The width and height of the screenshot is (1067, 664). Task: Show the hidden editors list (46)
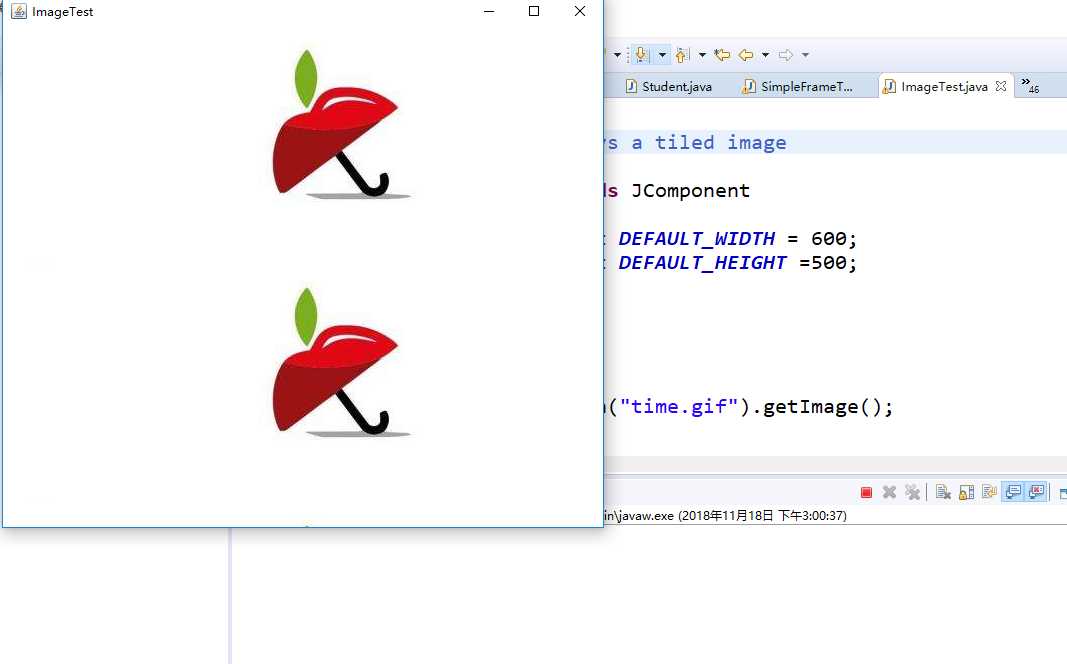coord(1030,85)
